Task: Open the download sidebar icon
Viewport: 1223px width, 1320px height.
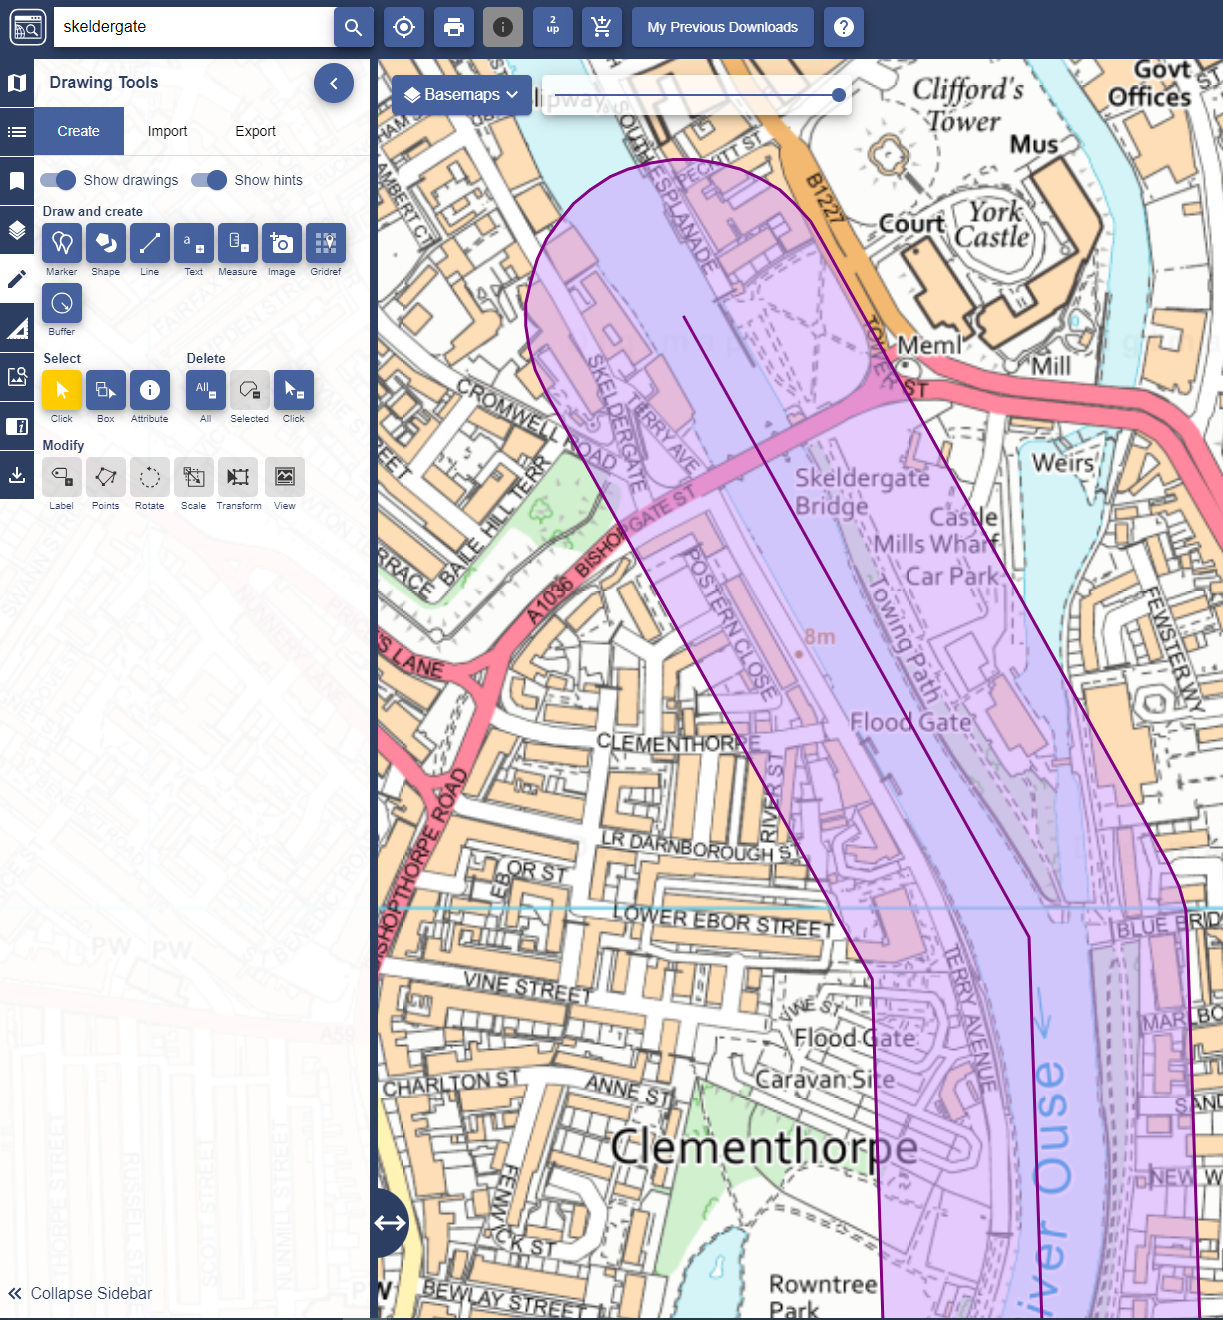Action: (x=17, y=475)
